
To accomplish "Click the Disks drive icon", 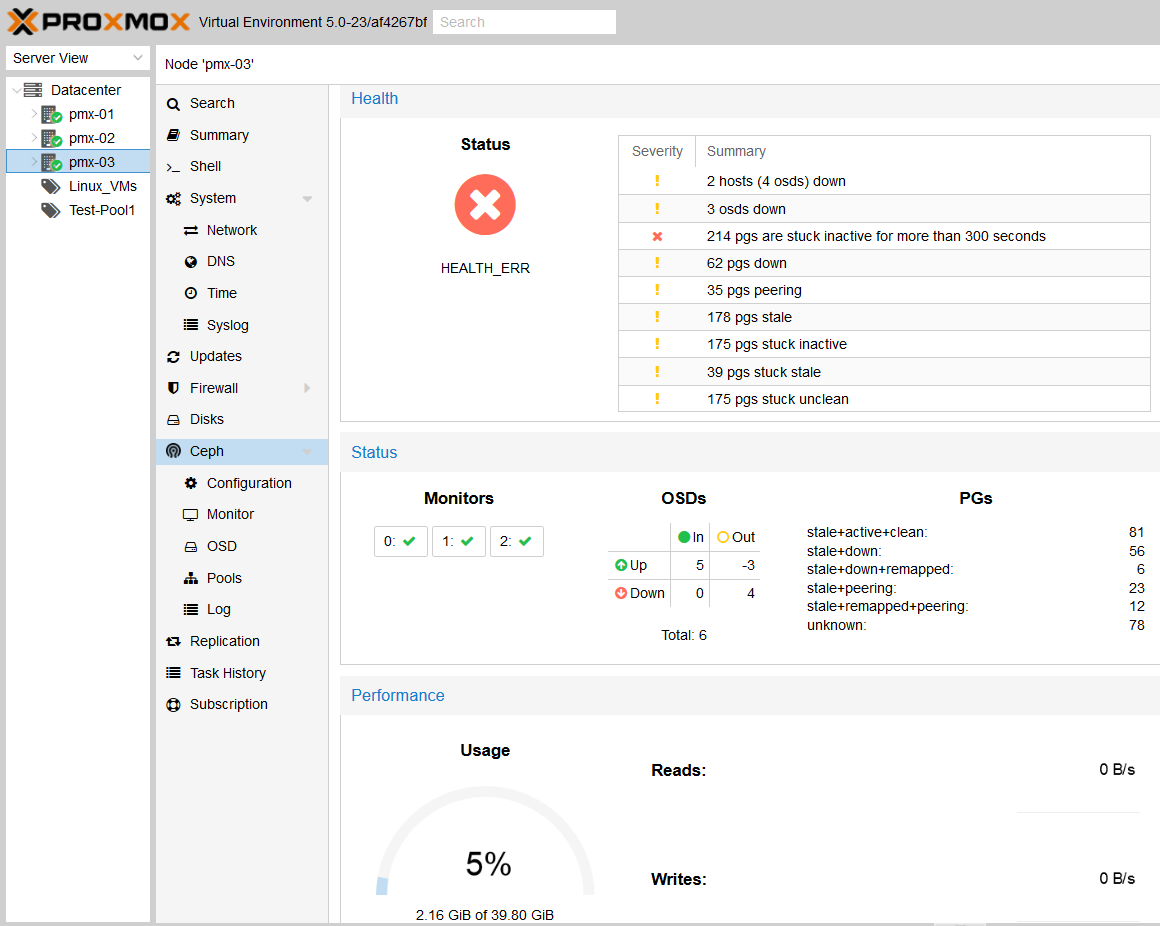I will point(173,420).
